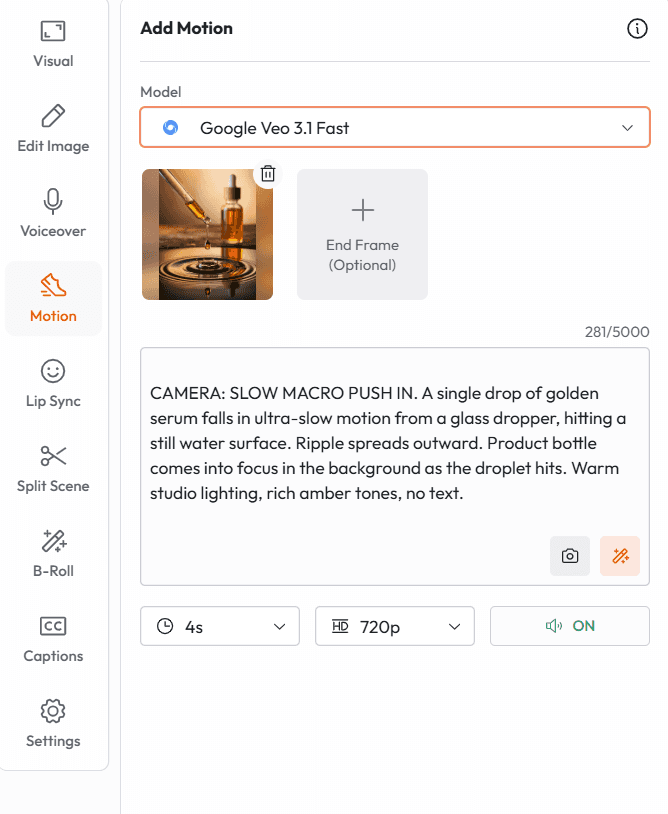Click the info icon beside Add Motion

tap(637, 29)
